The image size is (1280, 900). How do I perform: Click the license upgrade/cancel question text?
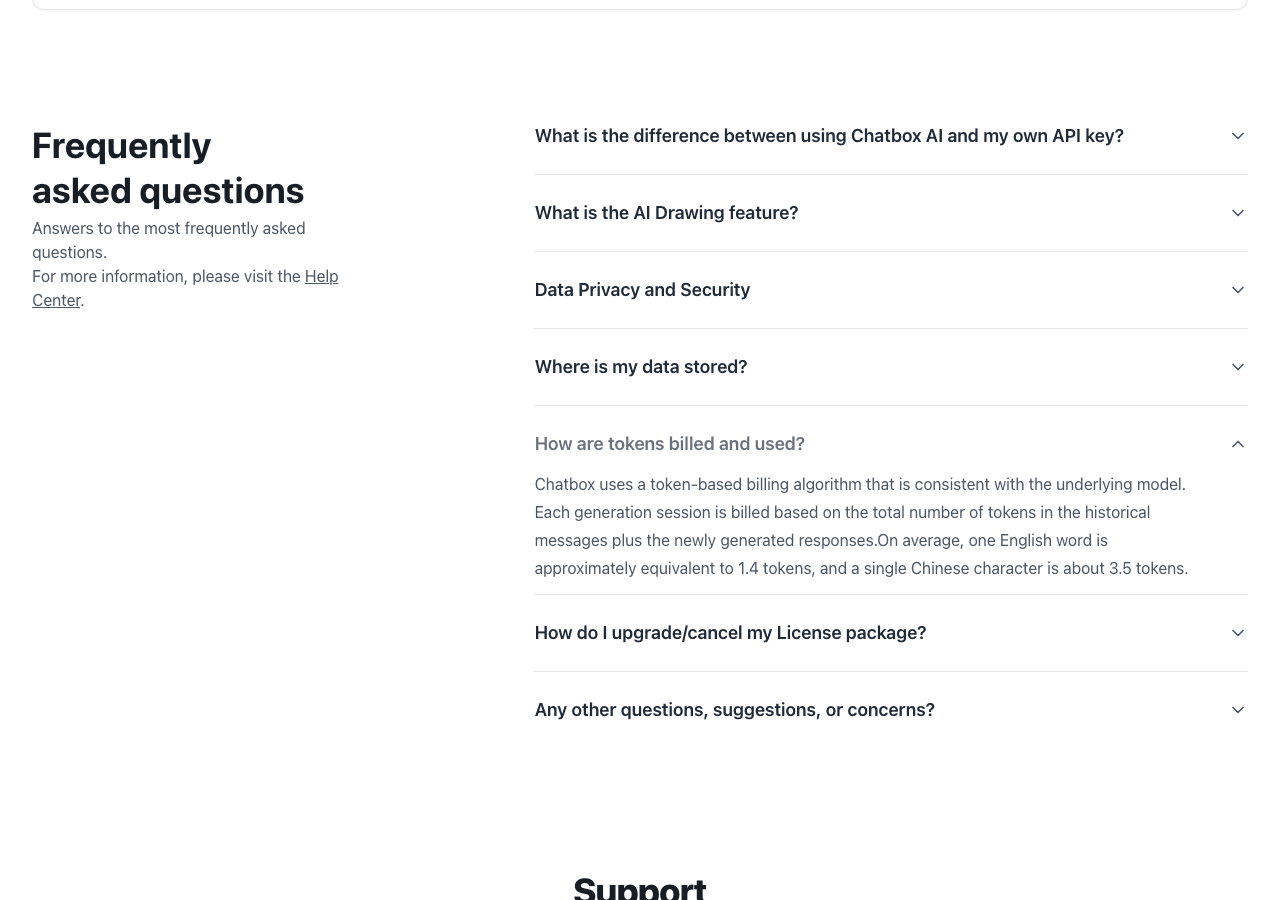(x=730, y=632)
